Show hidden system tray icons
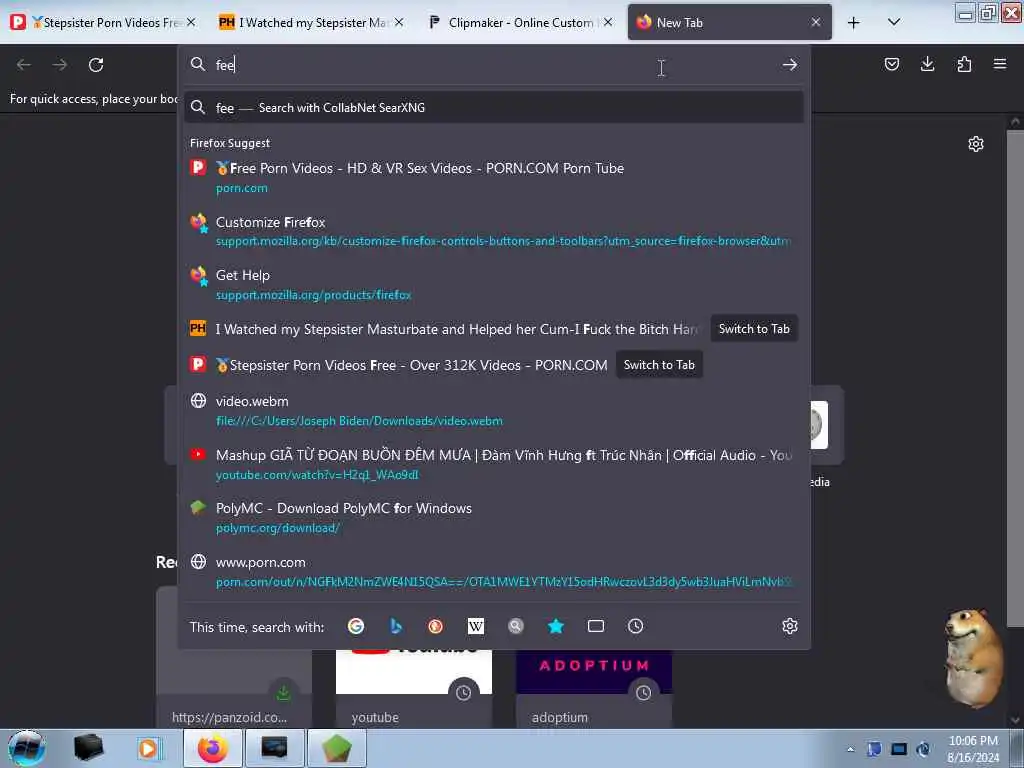 pyautogui.click(x=850, y=749)
